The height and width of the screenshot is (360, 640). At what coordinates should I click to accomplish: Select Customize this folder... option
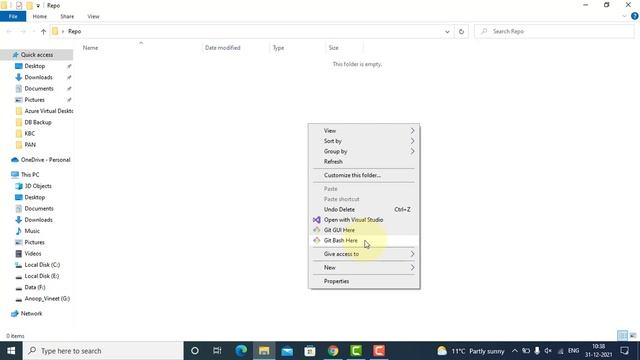pyautogui.click(x=364, y=175)
